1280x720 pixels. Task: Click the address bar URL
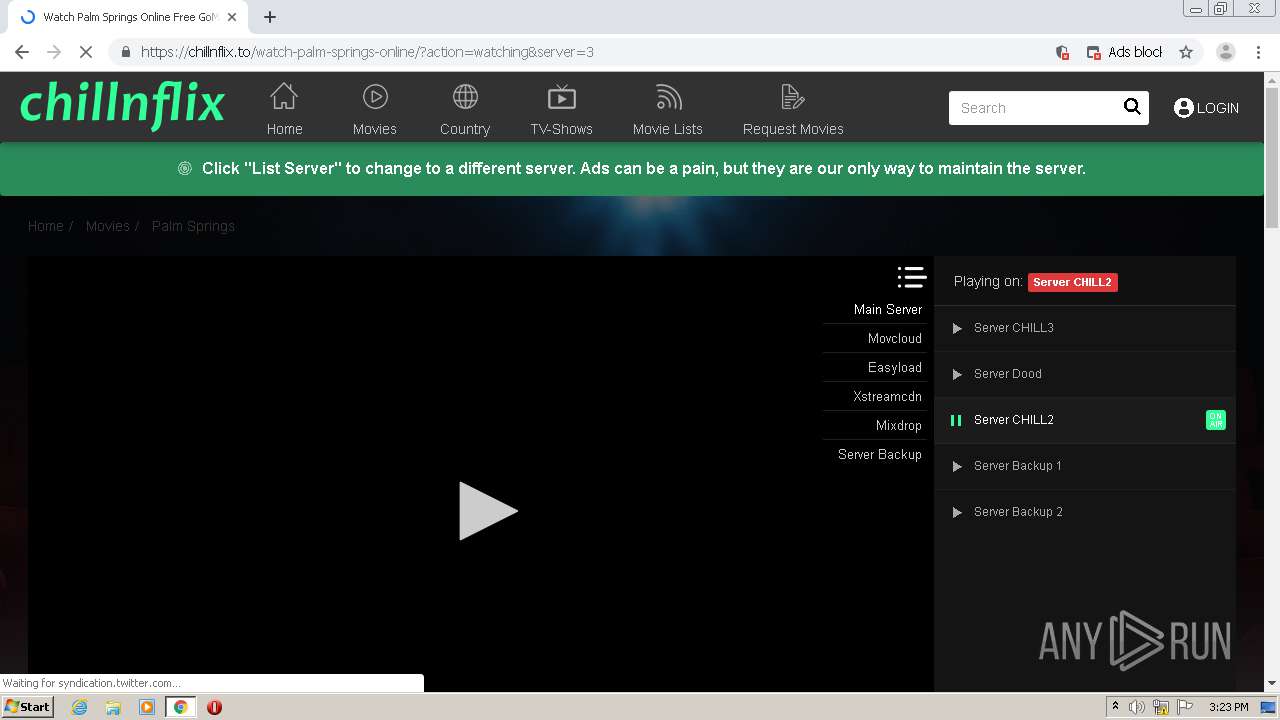pyautogui.click(x=367, y=52)
